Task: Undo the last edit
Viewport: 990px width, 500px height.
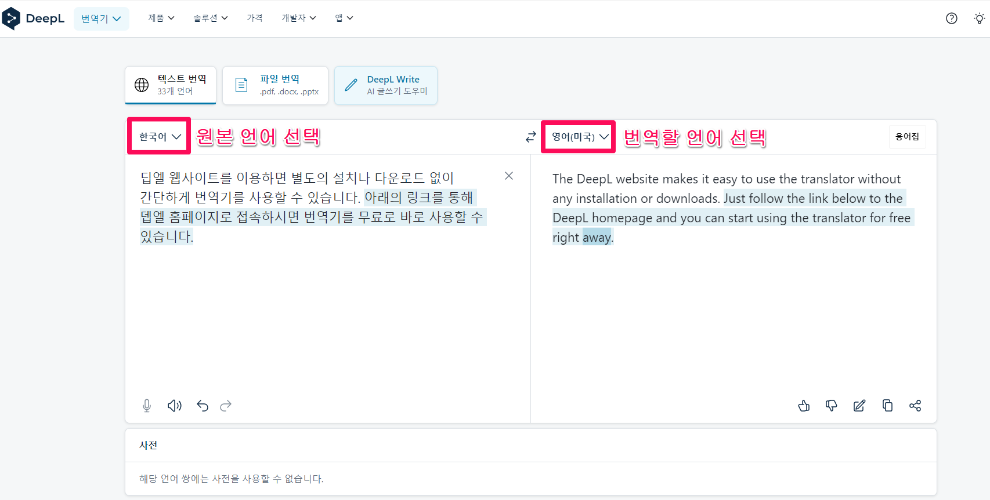Action: pyautogui.click(x=202, y=405)
